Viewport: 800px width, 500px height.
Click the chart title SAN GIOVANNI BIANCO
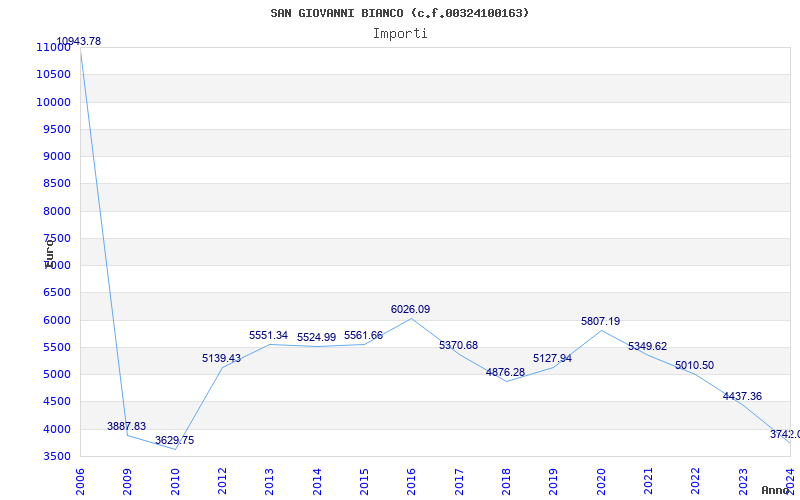400,13
